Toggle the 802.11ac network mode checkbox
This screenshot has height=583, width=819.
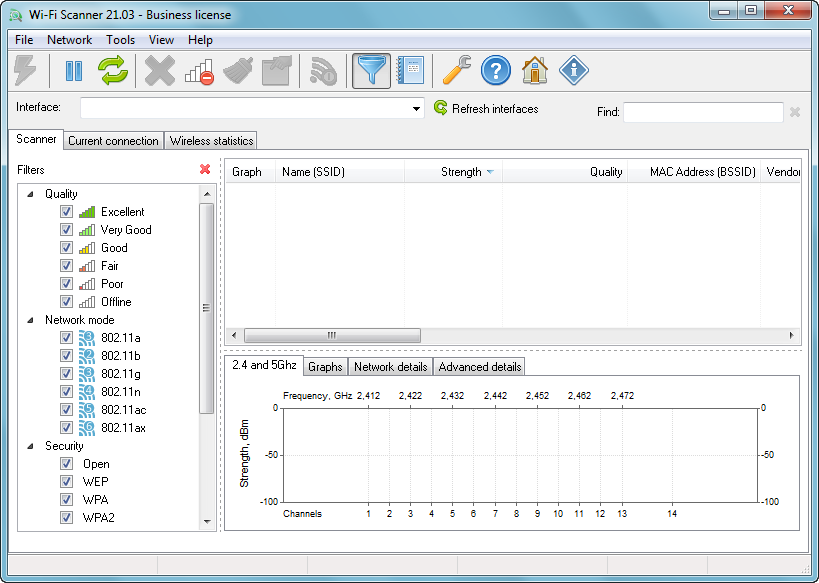coord(66,410)
